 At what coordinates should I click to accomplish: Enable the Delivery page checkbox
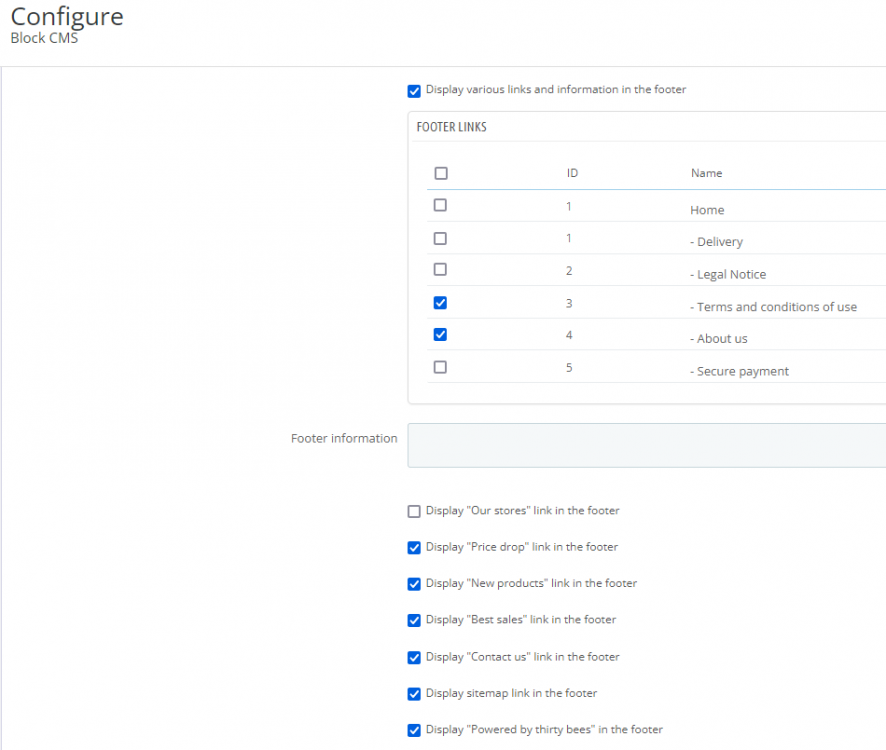(x=440, y=239)
